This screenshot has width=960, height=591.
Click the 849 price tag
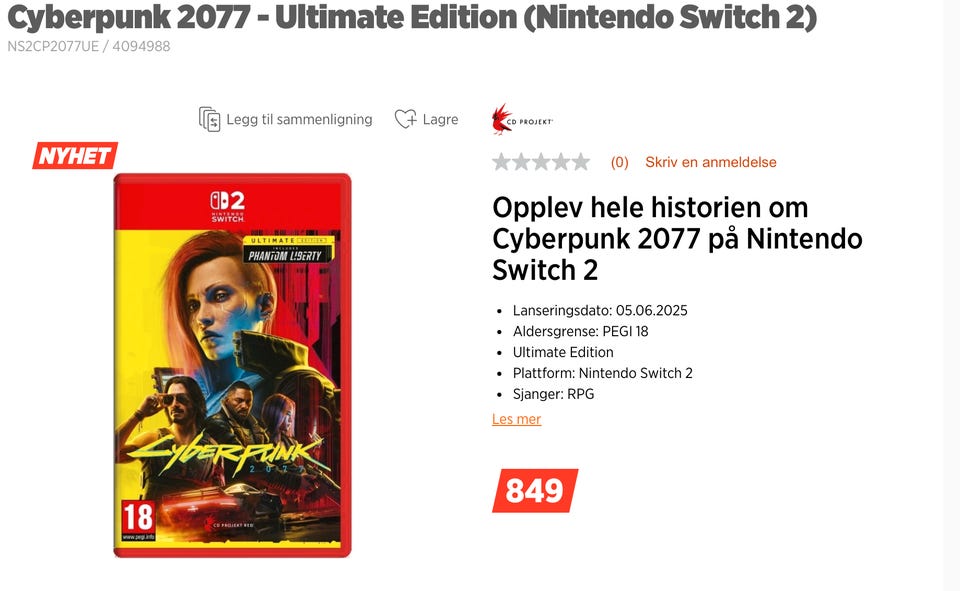point(535,491)
